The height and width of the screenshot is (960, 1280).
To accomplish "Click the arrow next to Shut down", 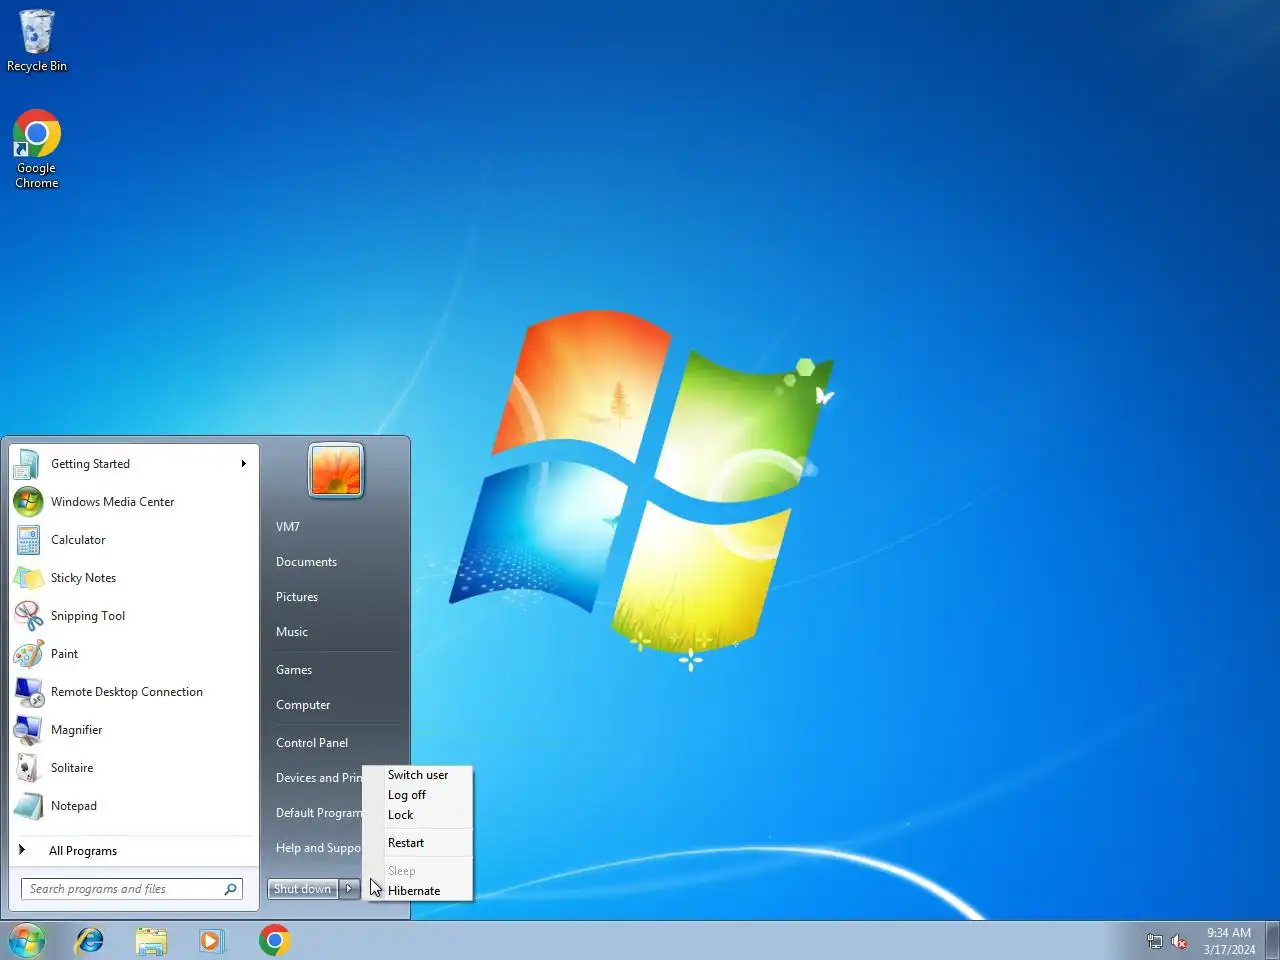I will (349, 889).
